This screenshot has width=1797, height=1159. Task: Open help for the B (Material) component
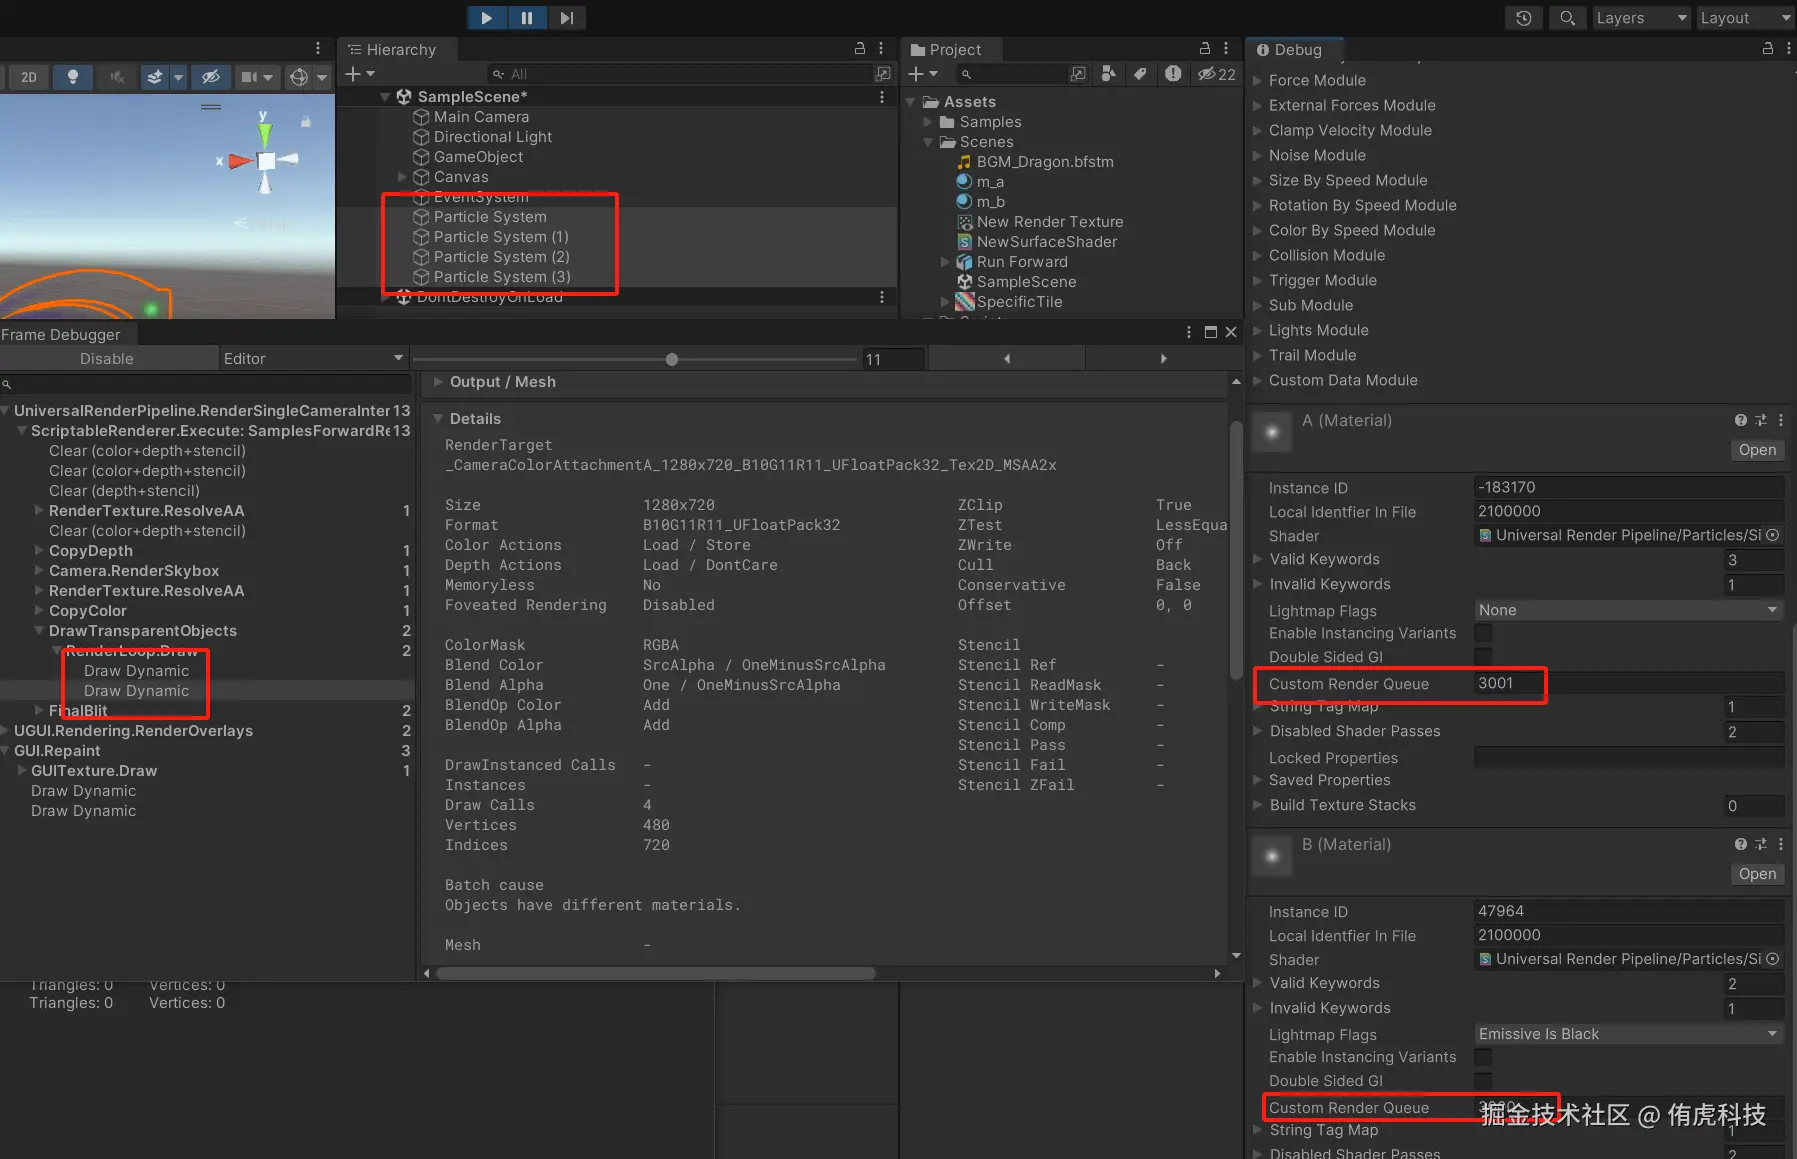[1741, 845]
